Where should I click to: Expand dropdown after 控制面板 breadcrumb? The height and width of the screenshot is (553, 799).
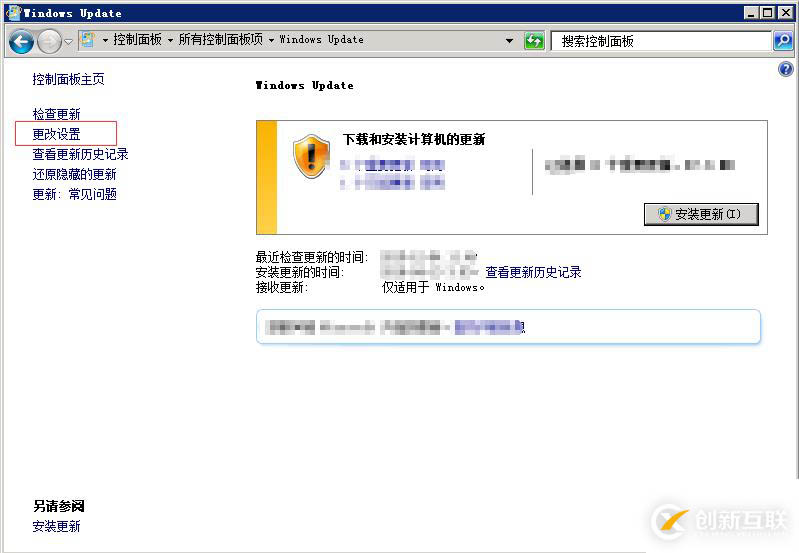170,40
